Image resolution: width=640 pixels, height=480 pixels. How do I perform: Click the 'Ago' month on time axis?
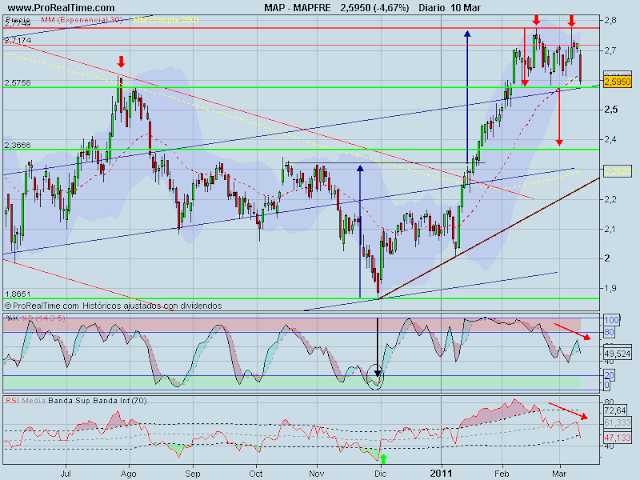point(129,473)
